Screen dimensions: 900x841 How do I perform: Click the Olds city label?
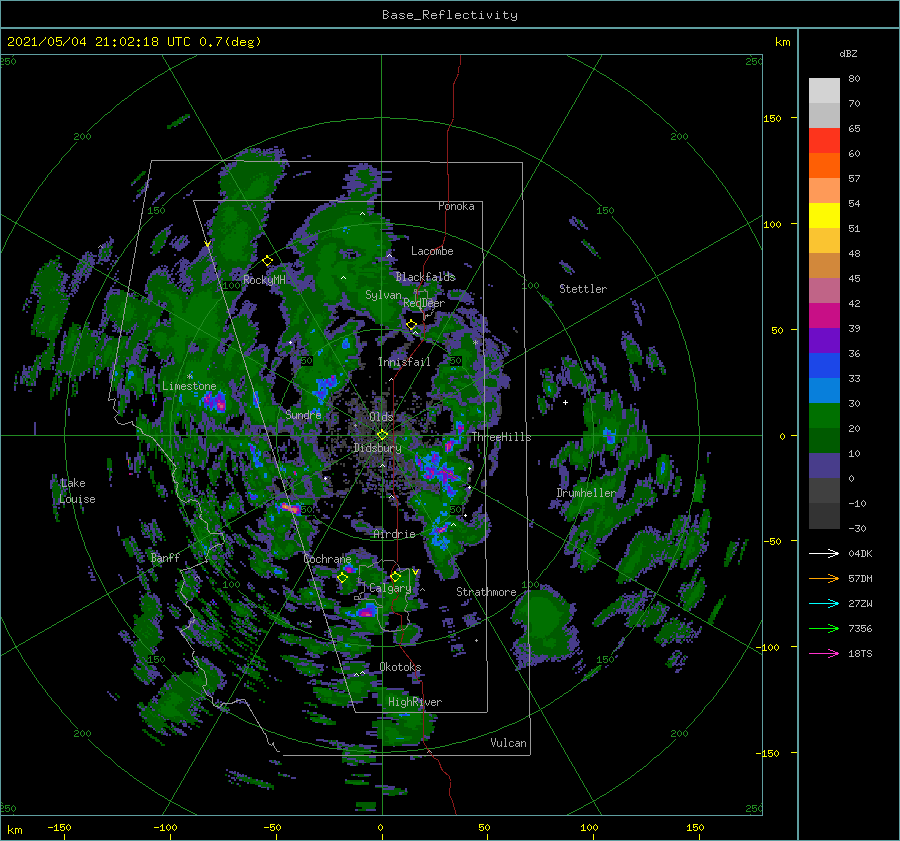(381, 416)
